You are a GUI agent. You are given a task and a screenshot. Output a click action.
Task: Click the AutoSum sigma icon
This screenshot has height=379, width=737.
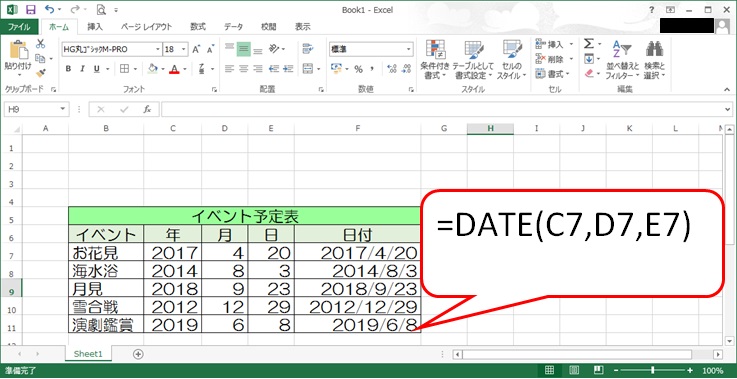pos(588,44)
